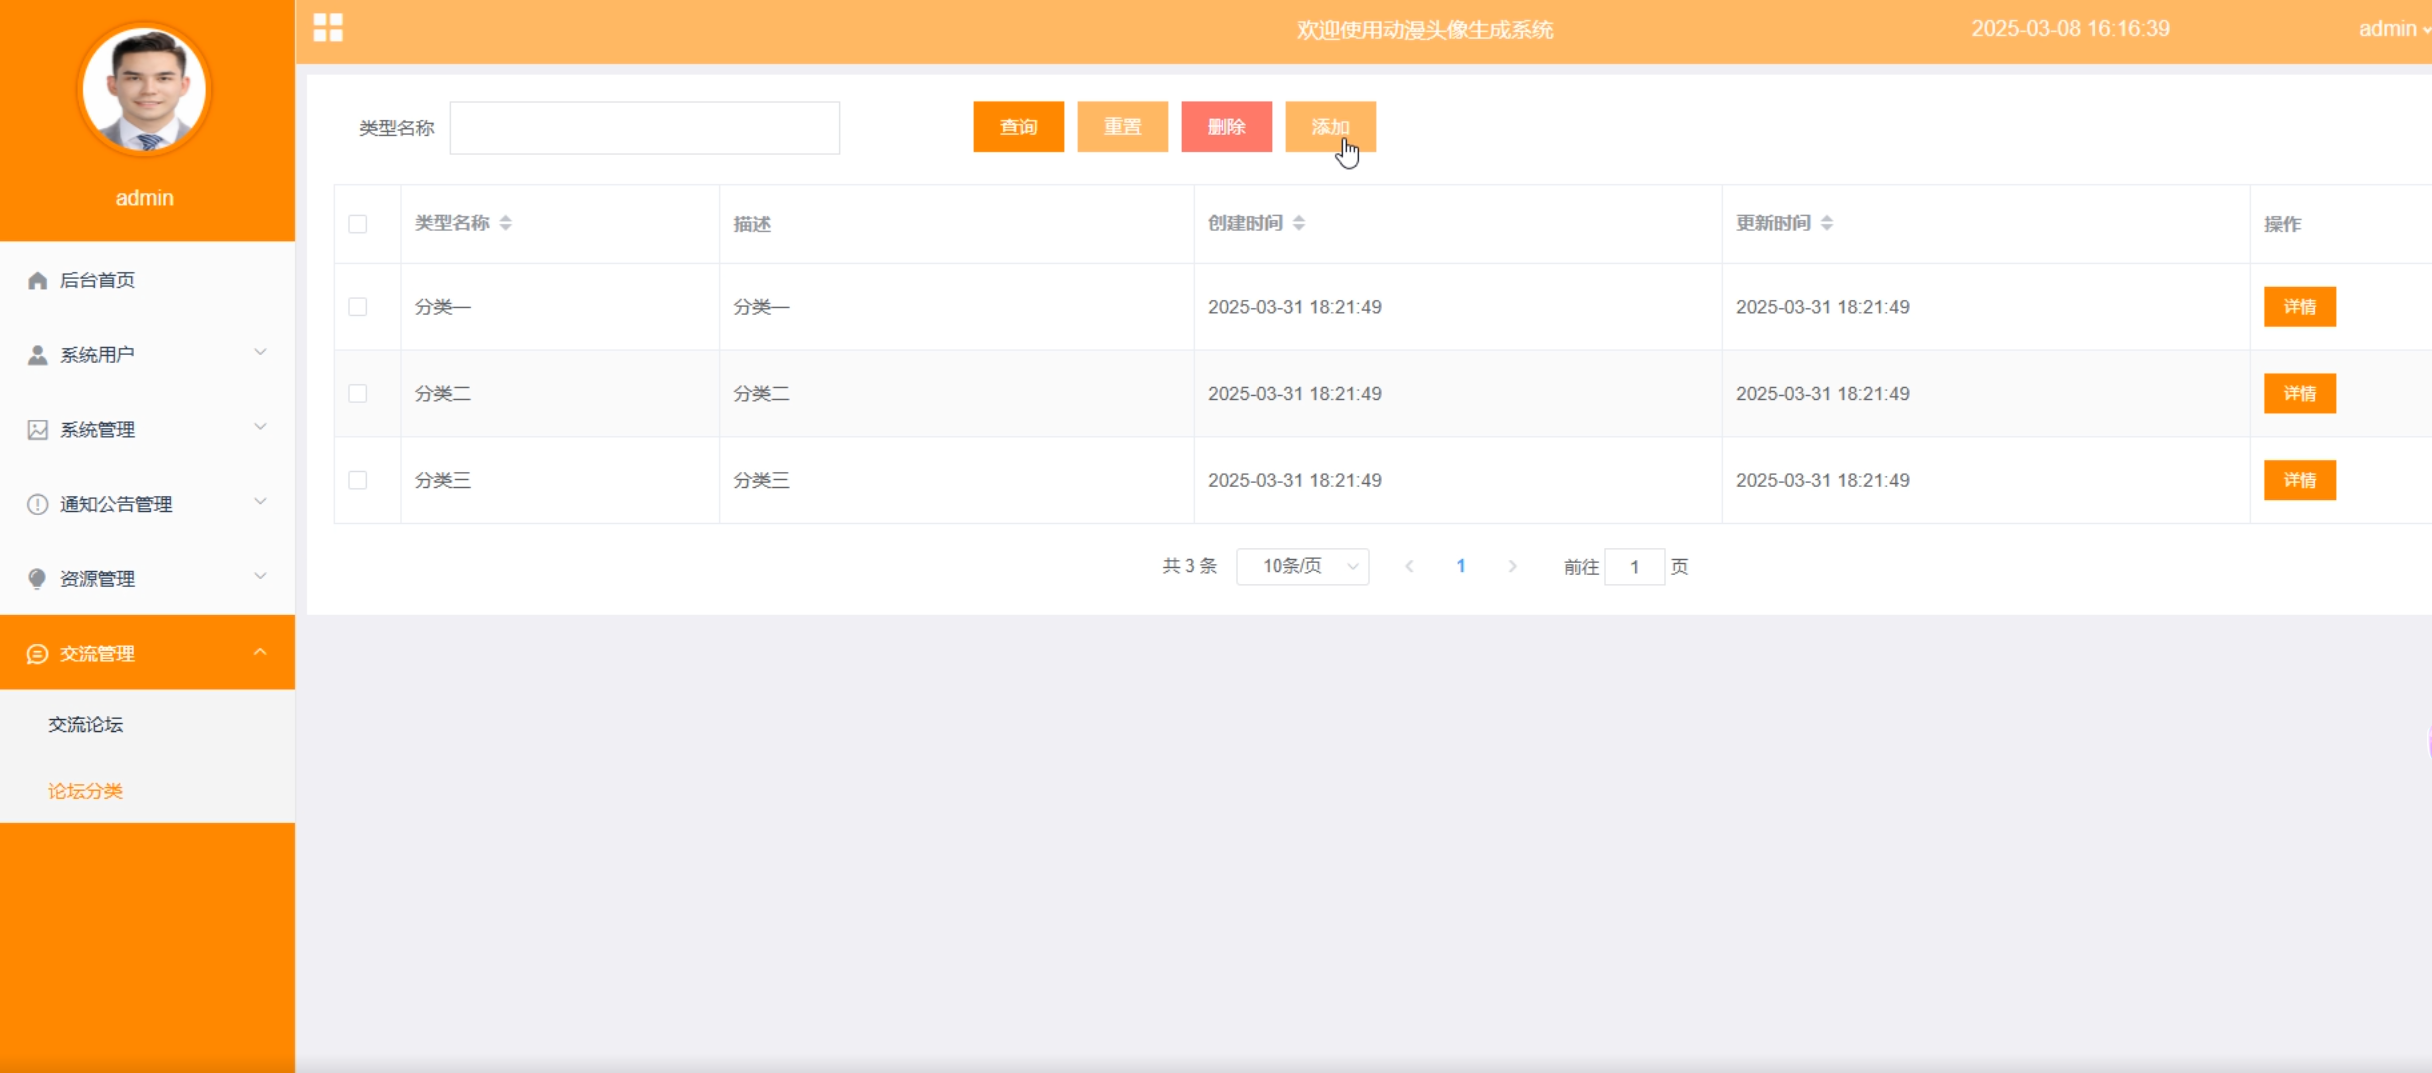Click the 欢迎使用动漫头像生成系统 title

pyautogui.click(x=1424, y=30)
